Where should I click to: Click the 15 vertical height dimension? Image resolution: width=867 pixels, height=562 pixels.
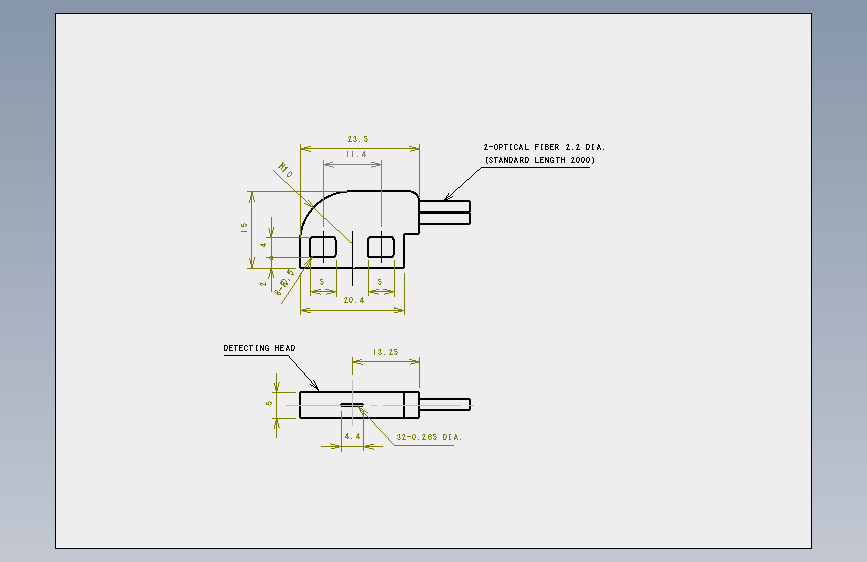244,227
